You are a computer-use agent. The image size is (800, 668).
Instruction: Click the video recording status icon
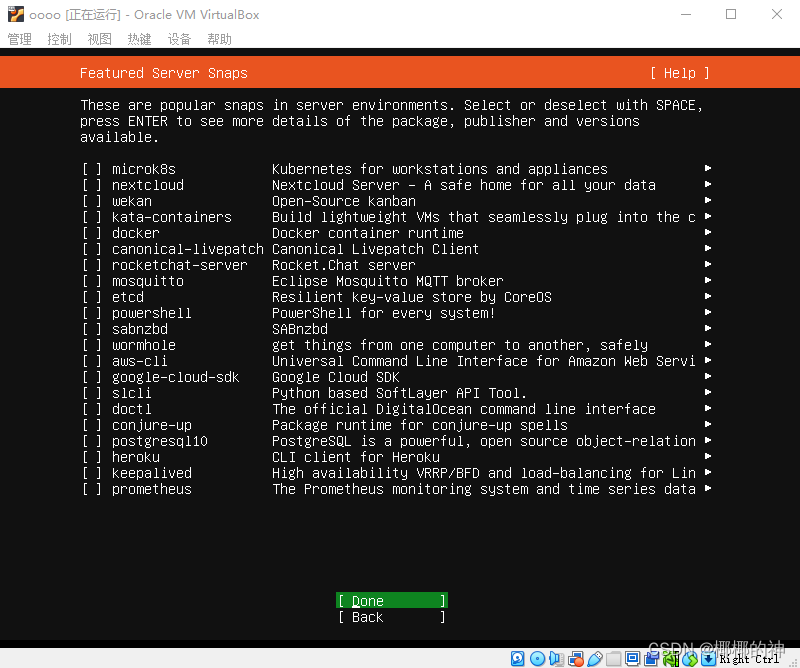(x=652, y=659)
